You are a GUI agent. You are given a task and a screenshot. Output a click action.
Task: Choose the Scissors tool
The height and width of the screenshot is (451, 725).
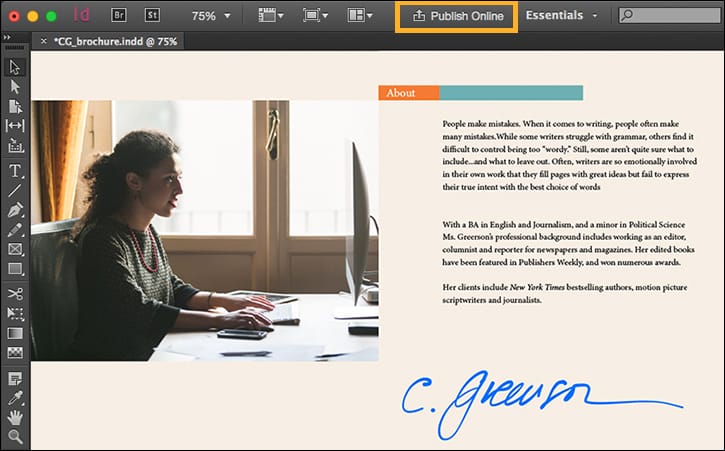(x=15, y=293)
